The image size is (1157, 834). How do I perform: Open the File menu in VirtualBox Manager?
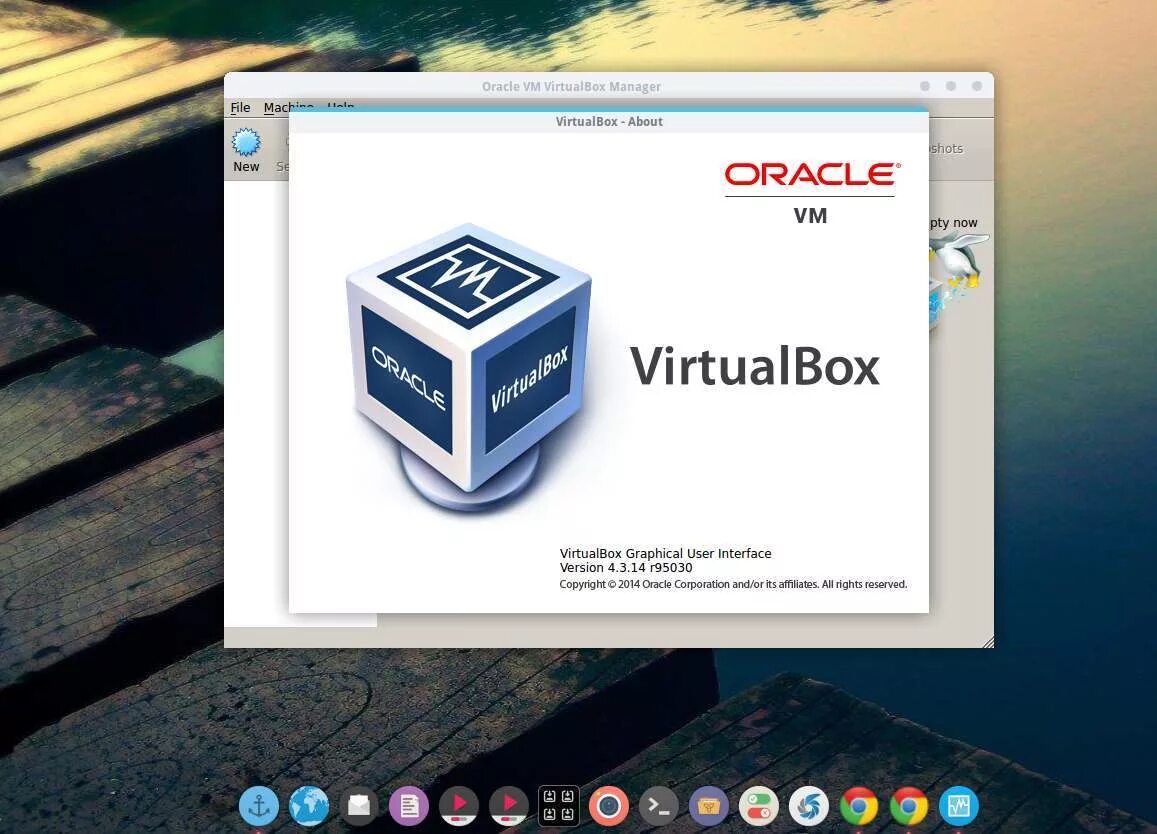(241, 108)
